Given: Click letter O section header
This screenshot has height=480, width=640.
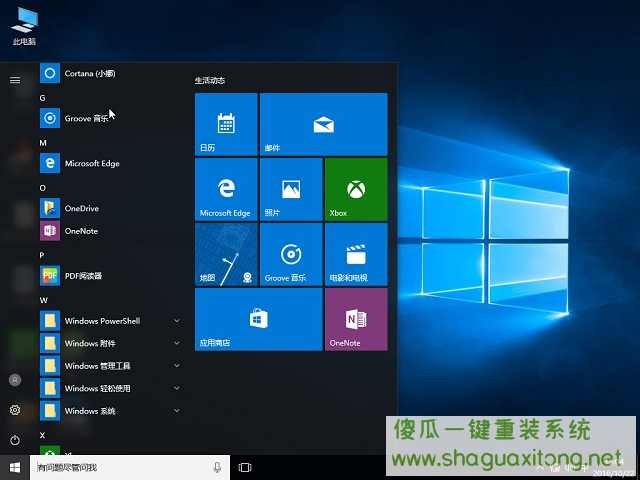Looking at the screenshot, I should coord(42,188).
